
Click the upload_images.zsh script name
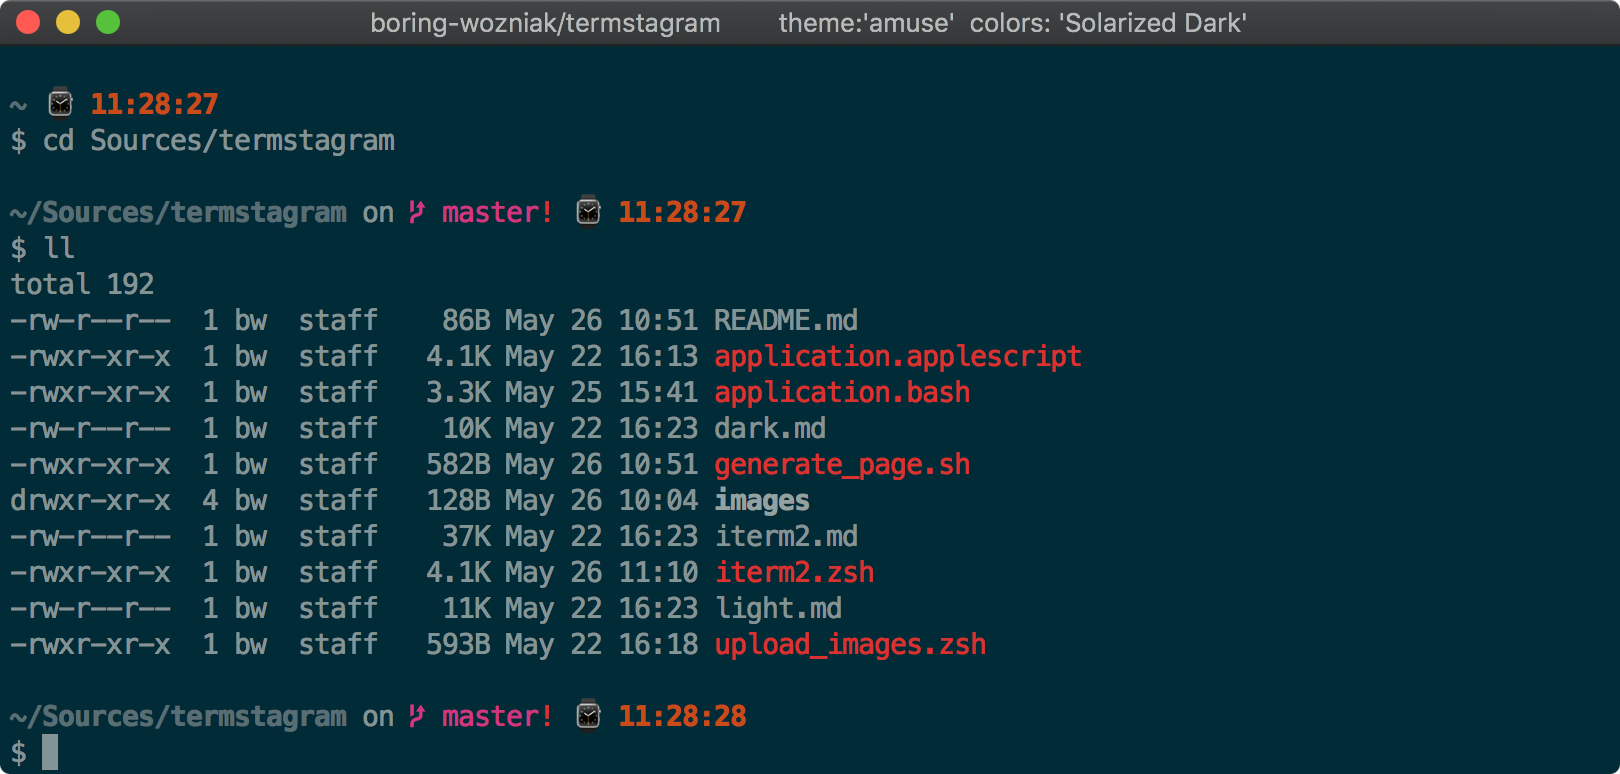pos(849,644)
